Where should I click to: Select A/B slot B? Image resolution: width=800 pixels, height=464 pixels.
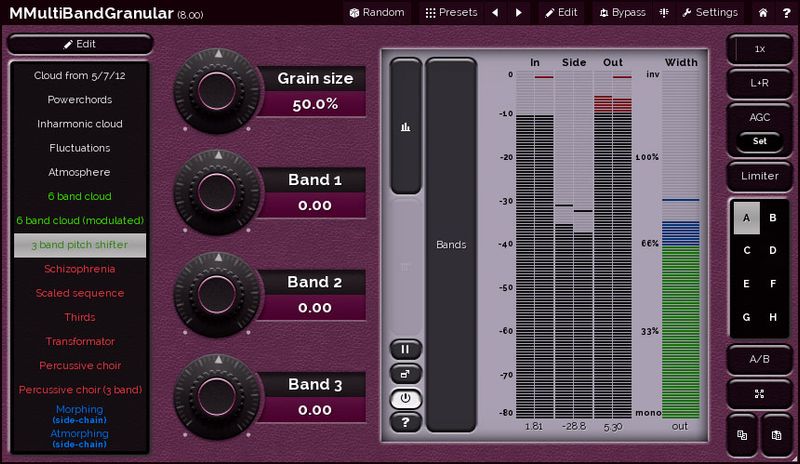pyautogui.click(x=773, y=218)
